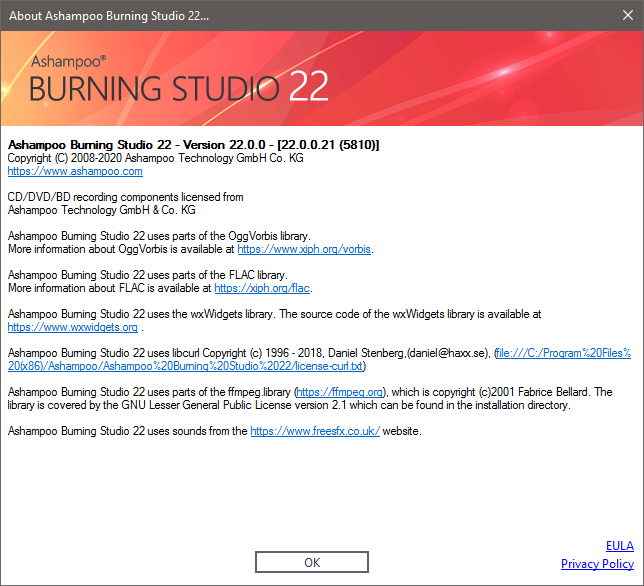This screenshot has width=644, height=586.
Task: Open the license-curl.txt file link
Action: coord(319,359)
